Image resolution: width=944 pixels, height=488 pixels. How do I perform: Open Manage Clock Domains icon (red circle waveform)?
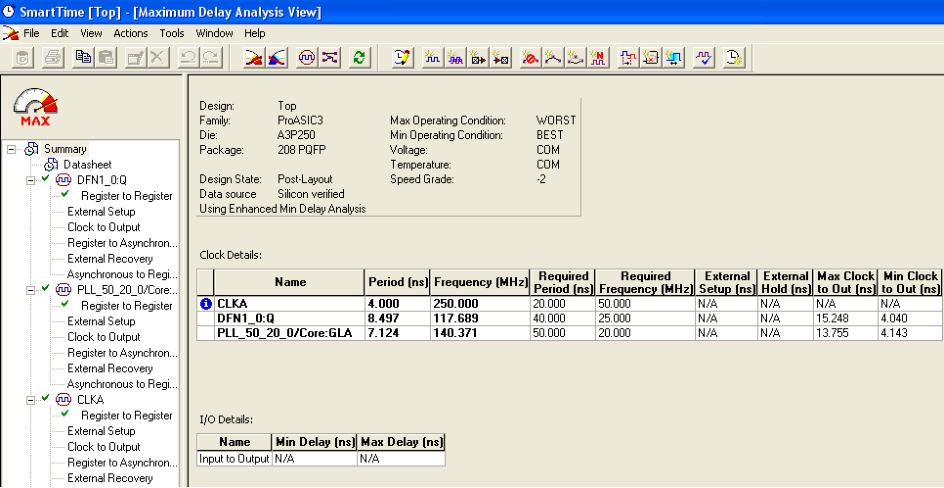tap(306, 58)
